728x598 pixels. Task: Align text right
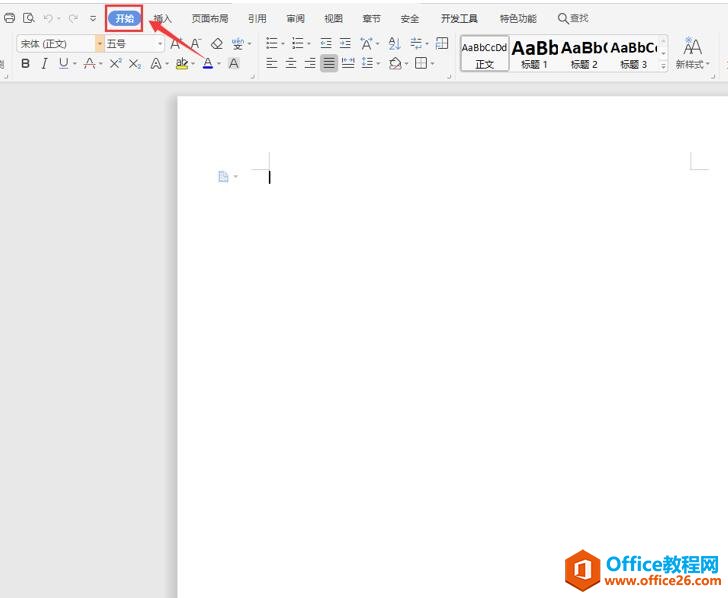tap(310, 63)
